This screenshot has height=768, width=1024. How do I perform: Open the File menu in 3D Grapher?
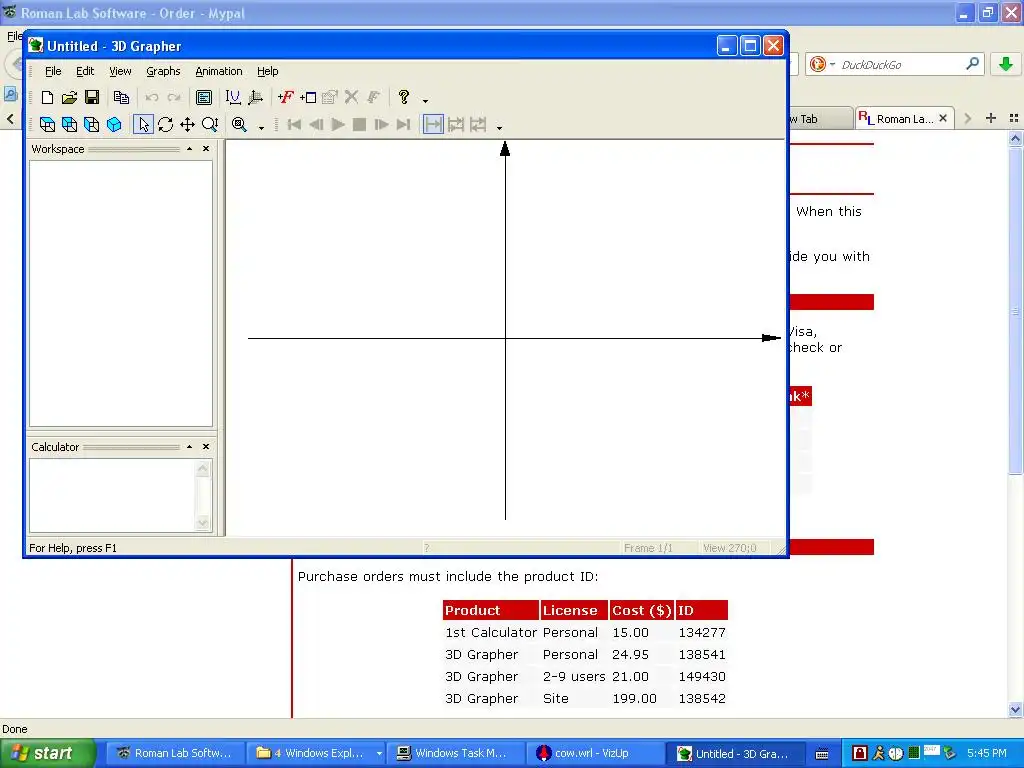(53, 71)
